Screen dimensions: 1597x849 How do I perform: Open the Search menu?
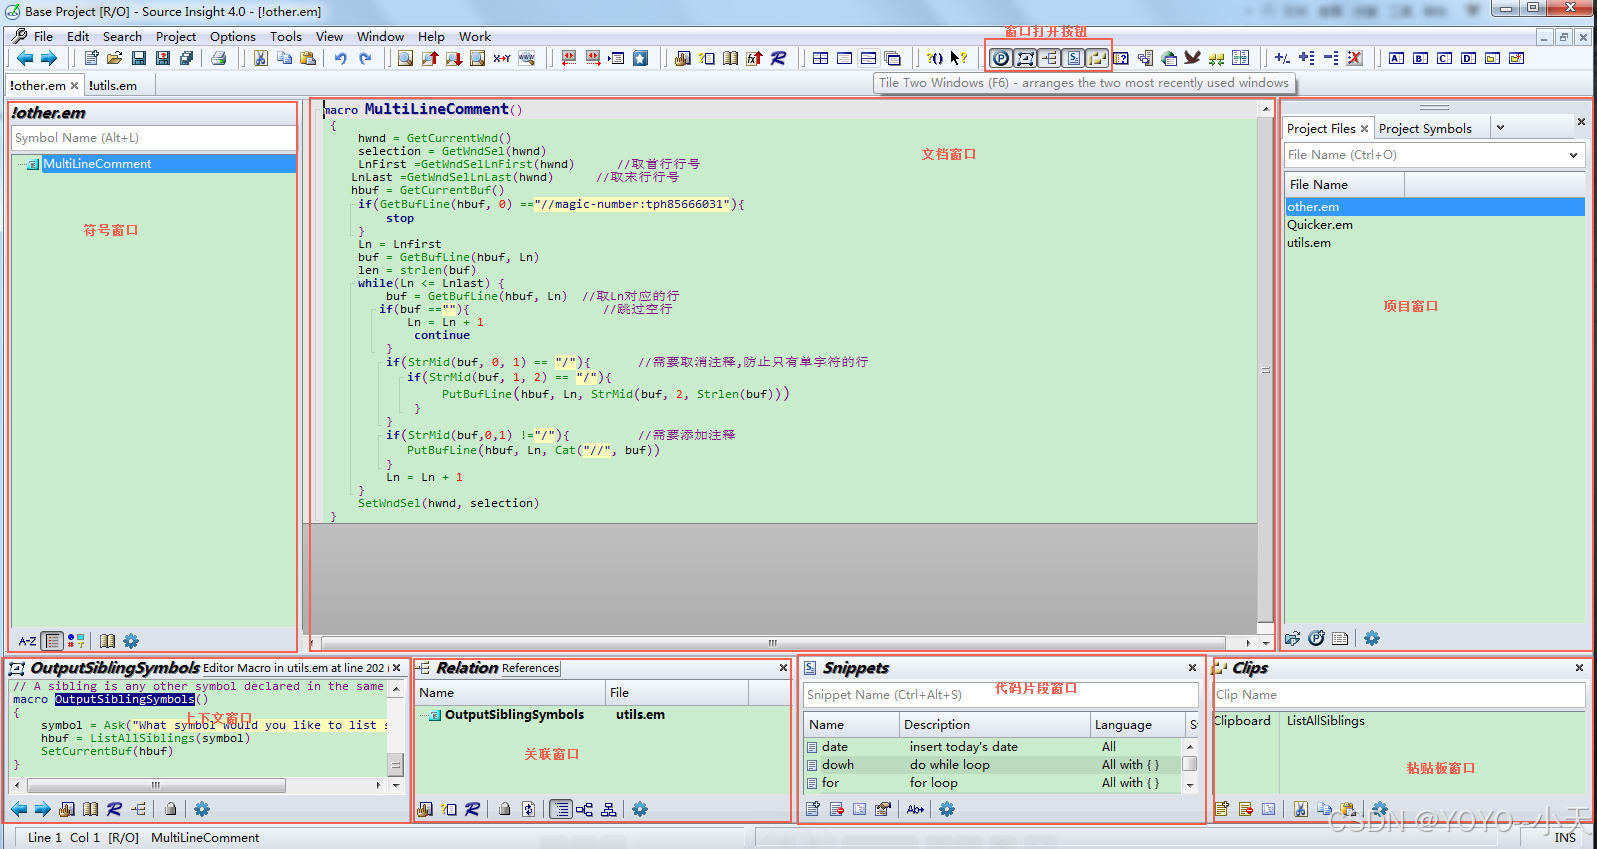click(x=122, y=36)
